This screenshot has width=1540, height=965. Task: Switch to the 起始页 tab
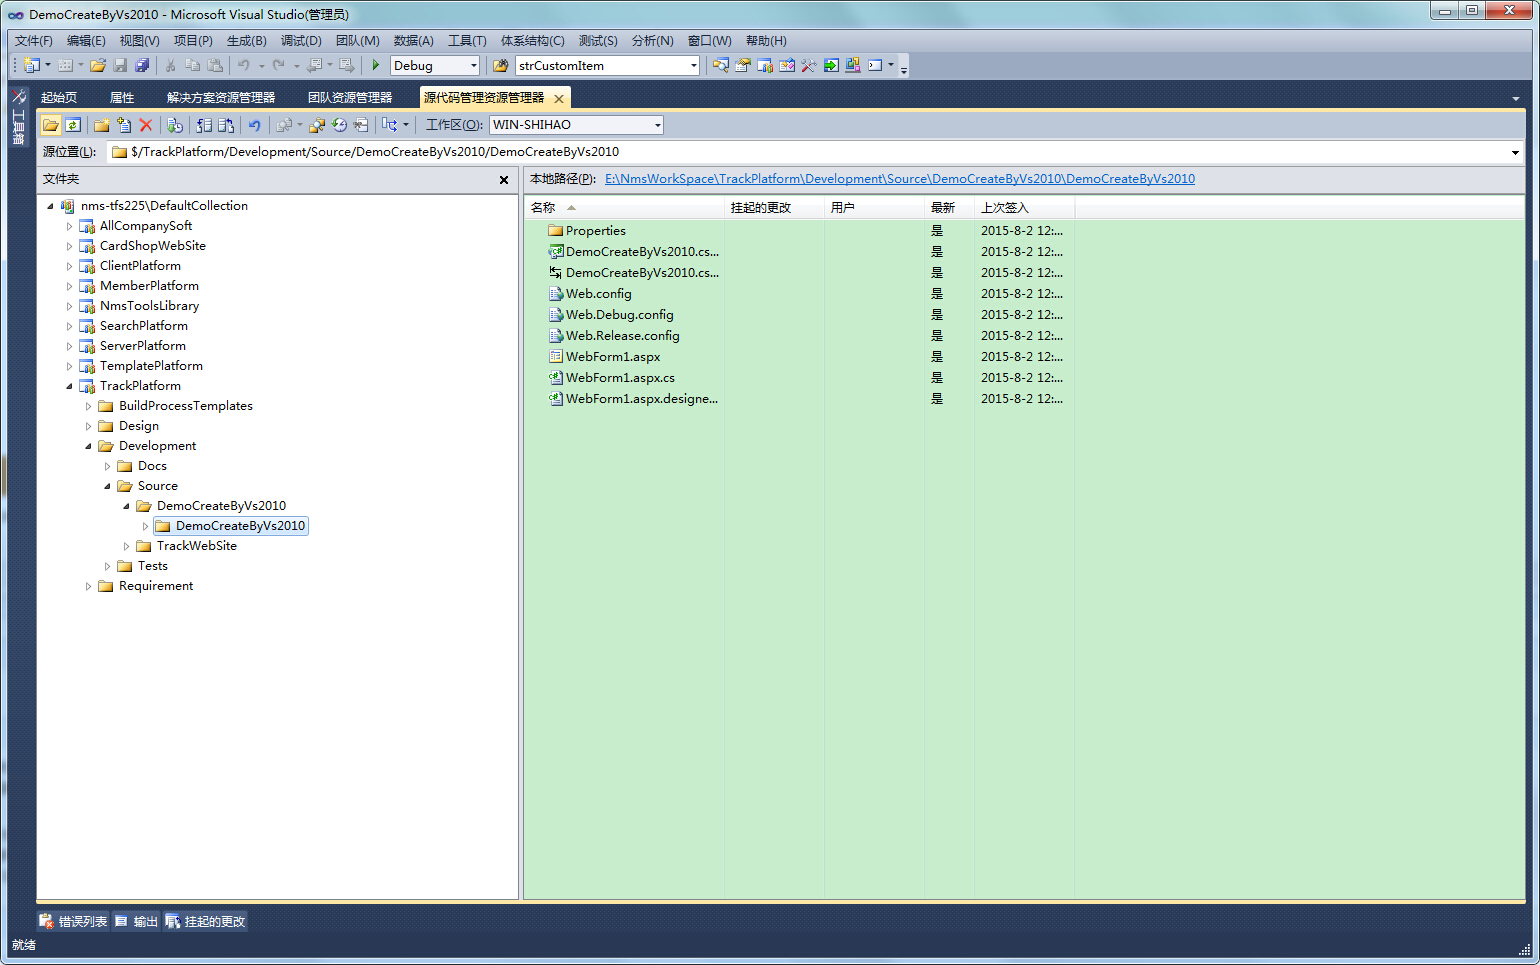click(59, 97)
